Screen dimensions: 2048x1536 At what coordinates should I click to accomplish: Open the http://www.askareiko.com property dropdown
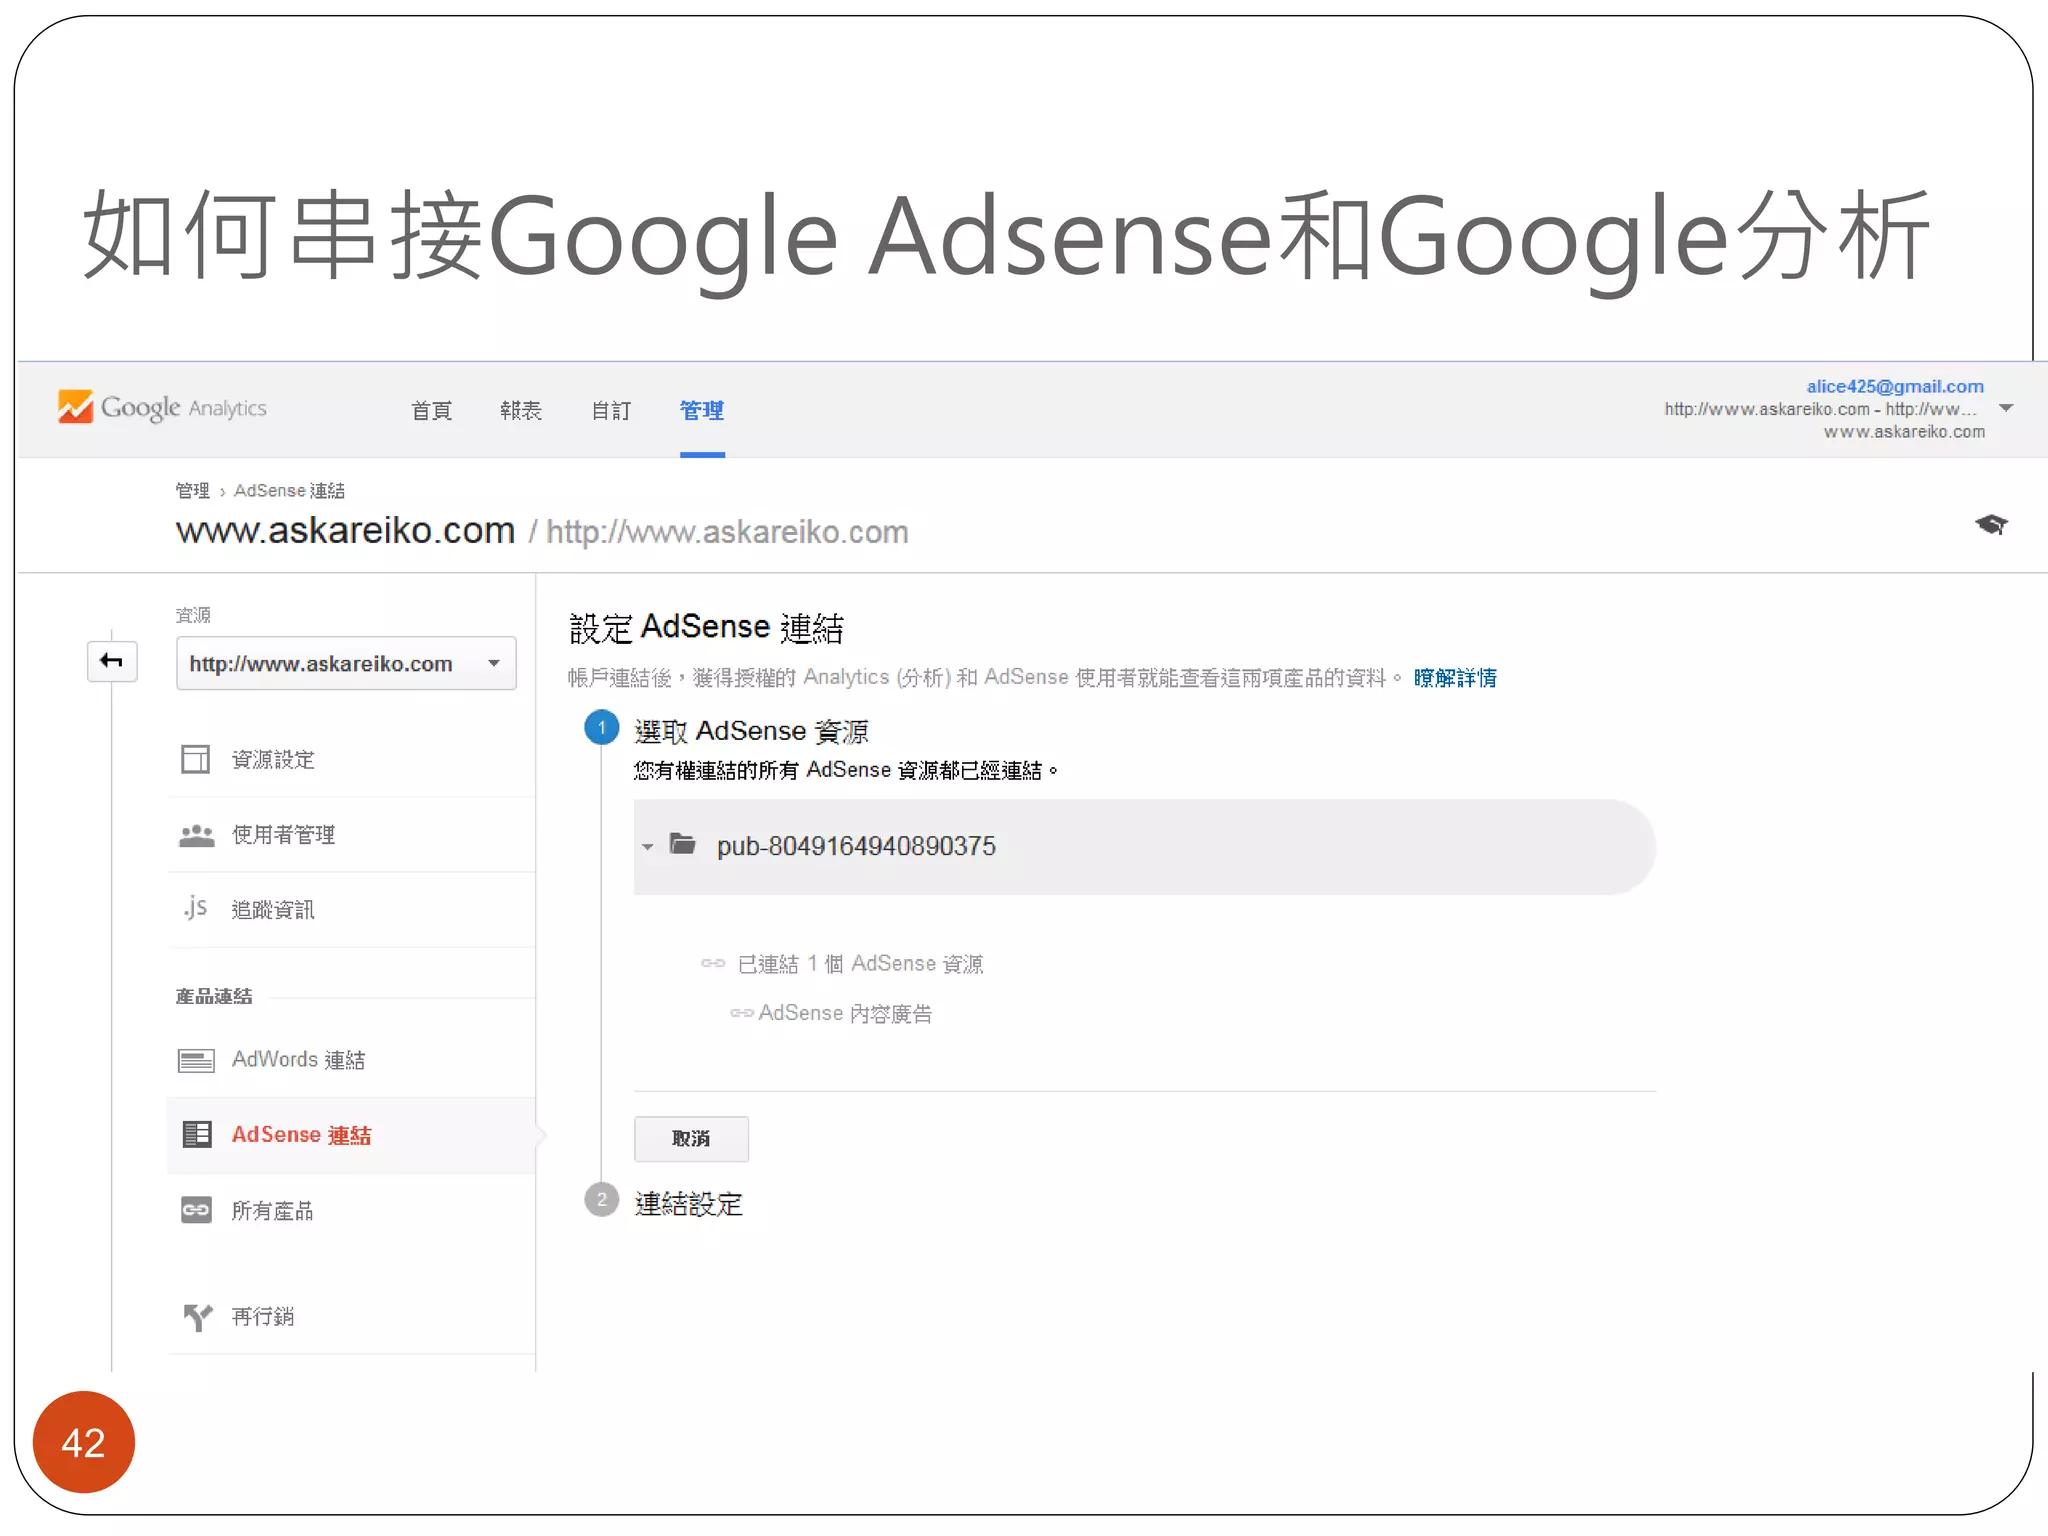click(x=346, y=663)
